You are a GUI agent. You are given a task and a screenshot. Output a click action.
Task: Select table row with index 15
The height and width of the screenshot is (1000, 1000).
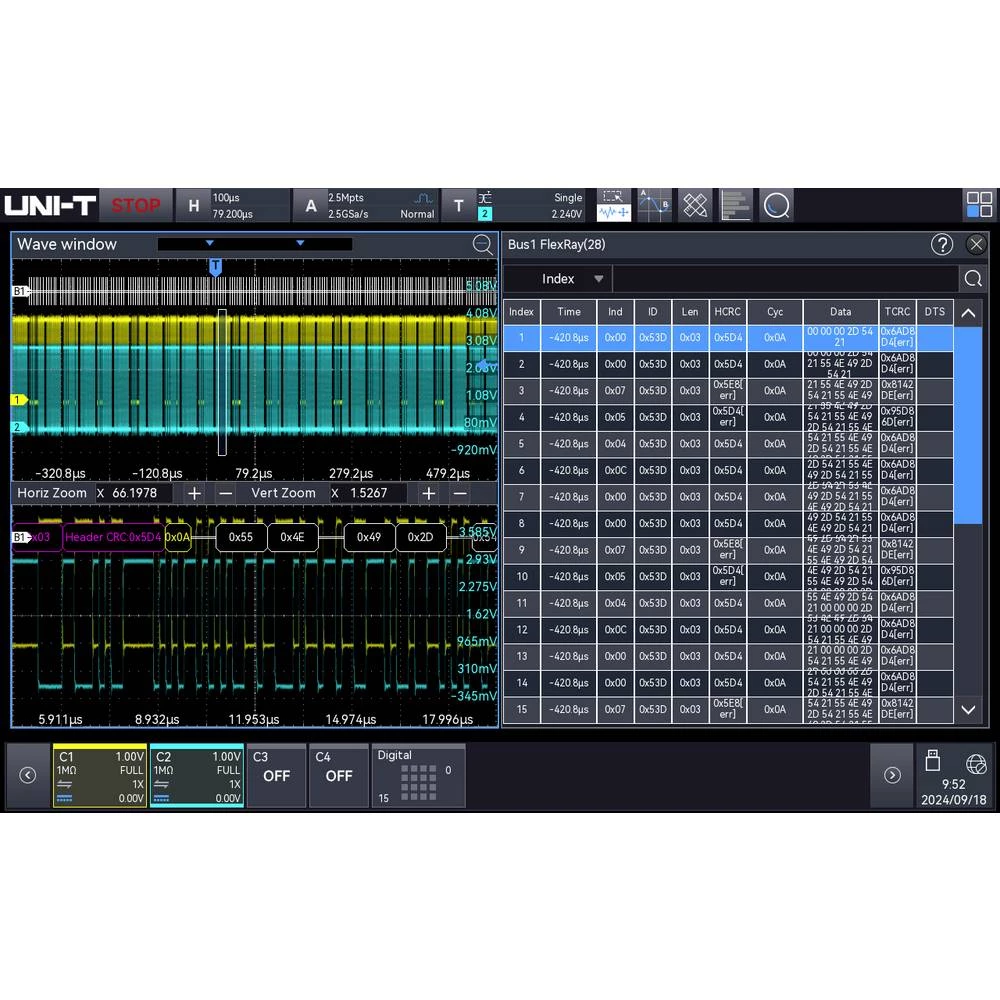pyautogui.click(x=728, y=709)
